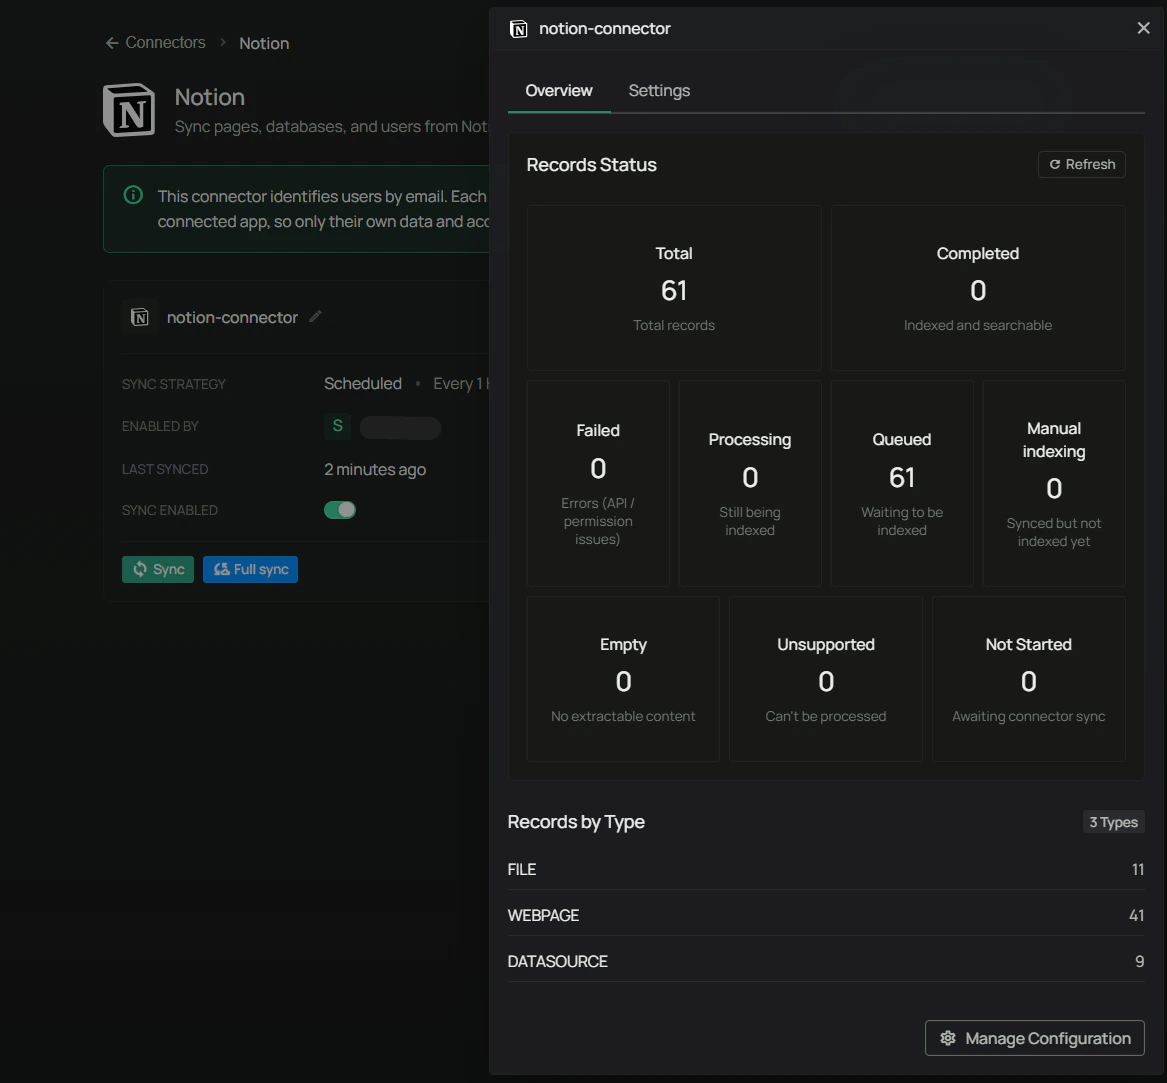
Task: Click the DATASOURCE count 9
Action: (x=1139, y=962)
